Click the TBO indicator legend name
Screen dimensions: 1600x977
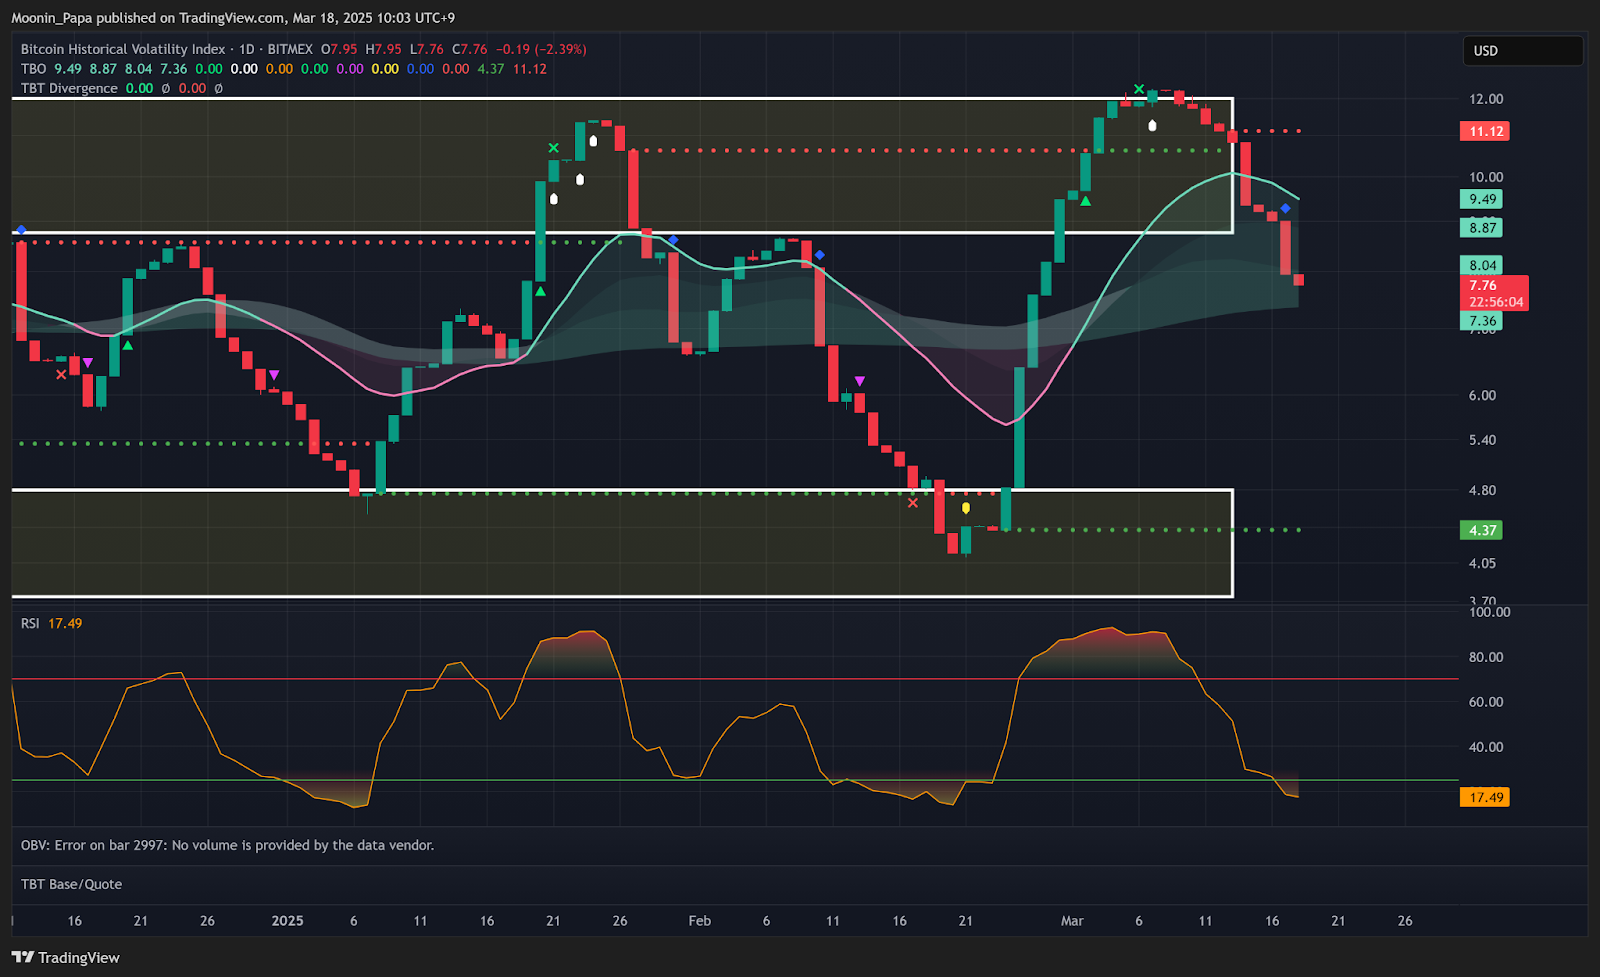point(33,69)
